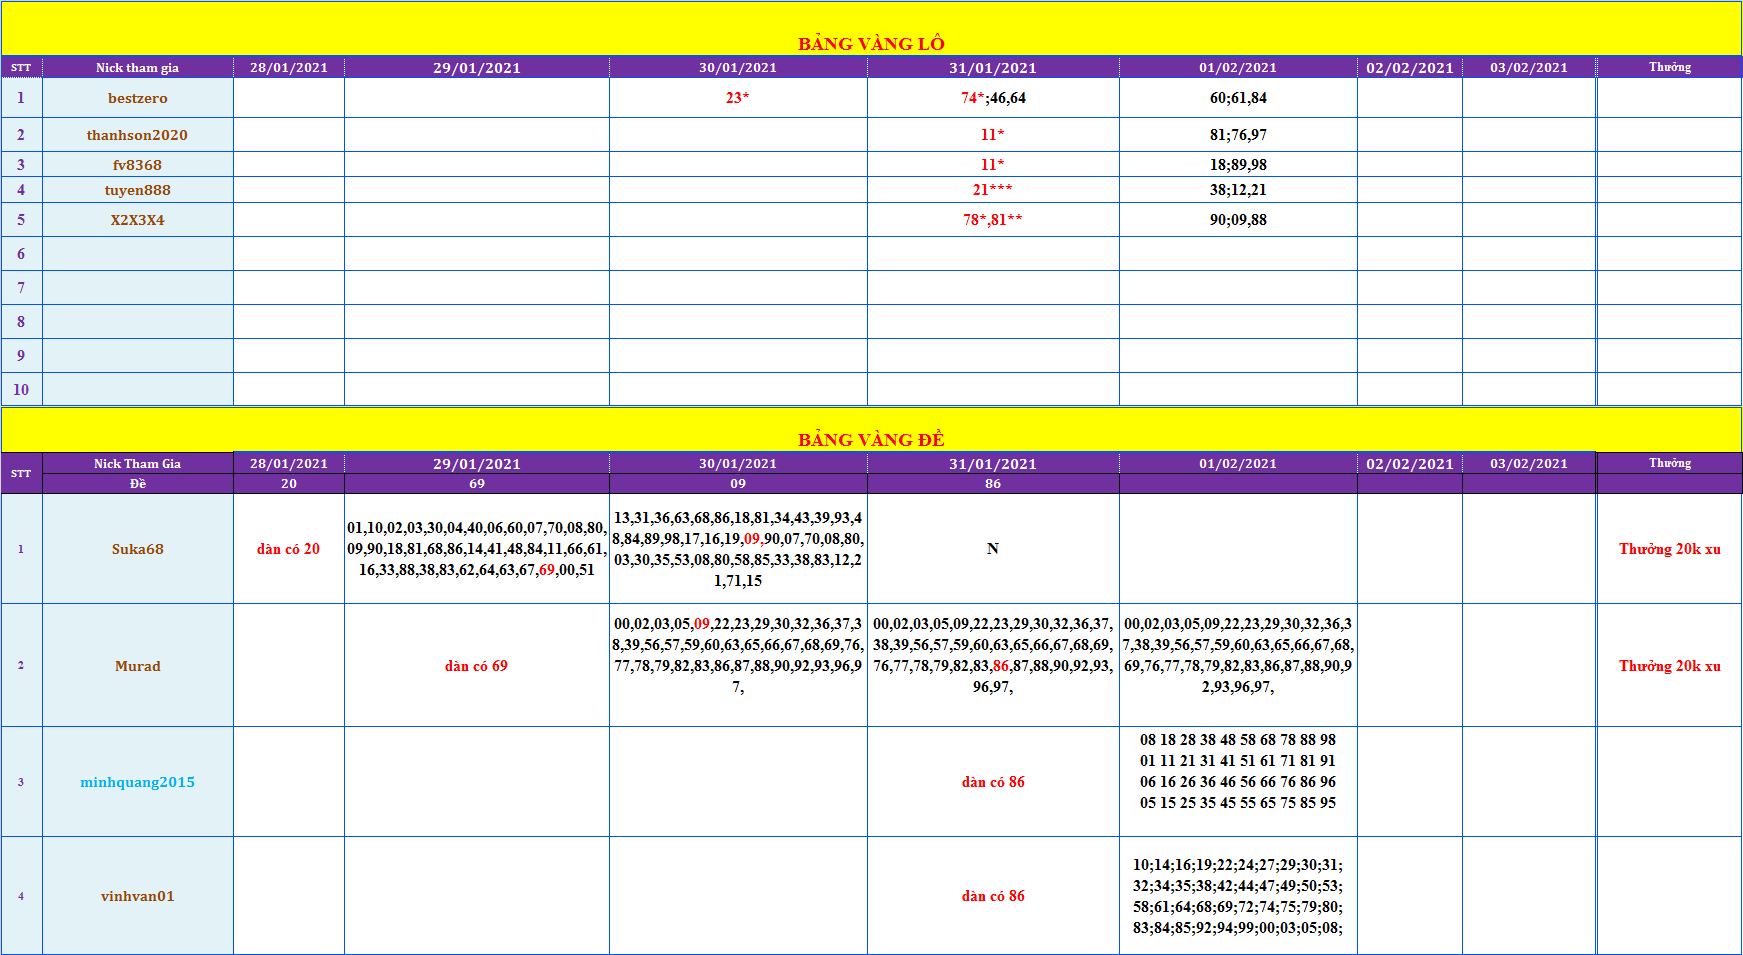
Task: Select Suka68's "Thưởng 20k xu" reward cell
Action: coord(1669,549)
